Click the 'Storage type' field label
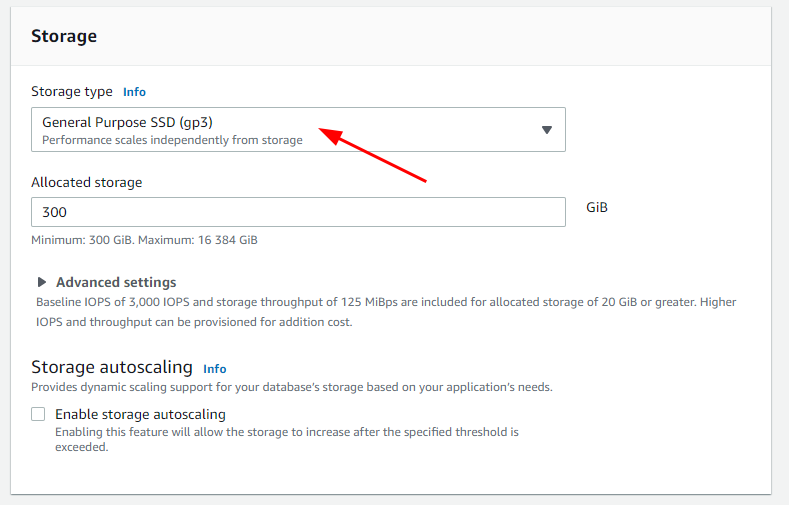Screen dimensions: 789x505 coord(72,92)
